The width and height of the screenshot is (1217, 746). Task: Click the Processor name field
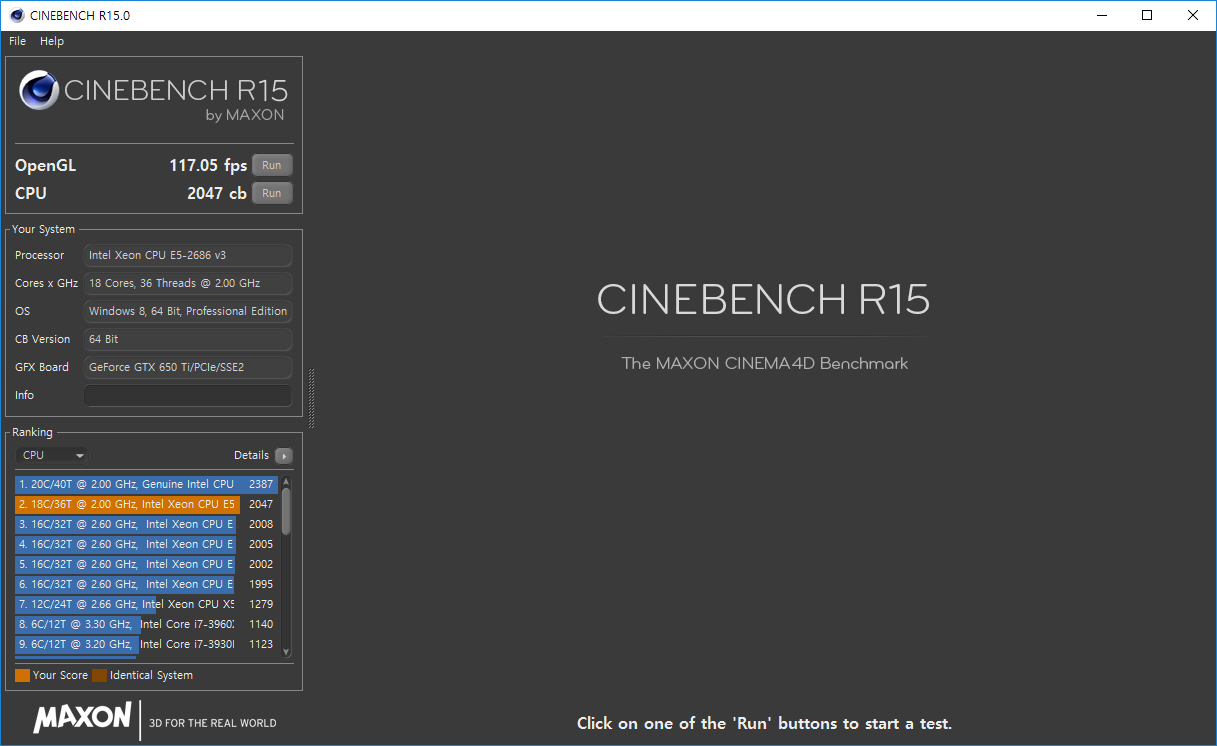(x=188, y=255)
